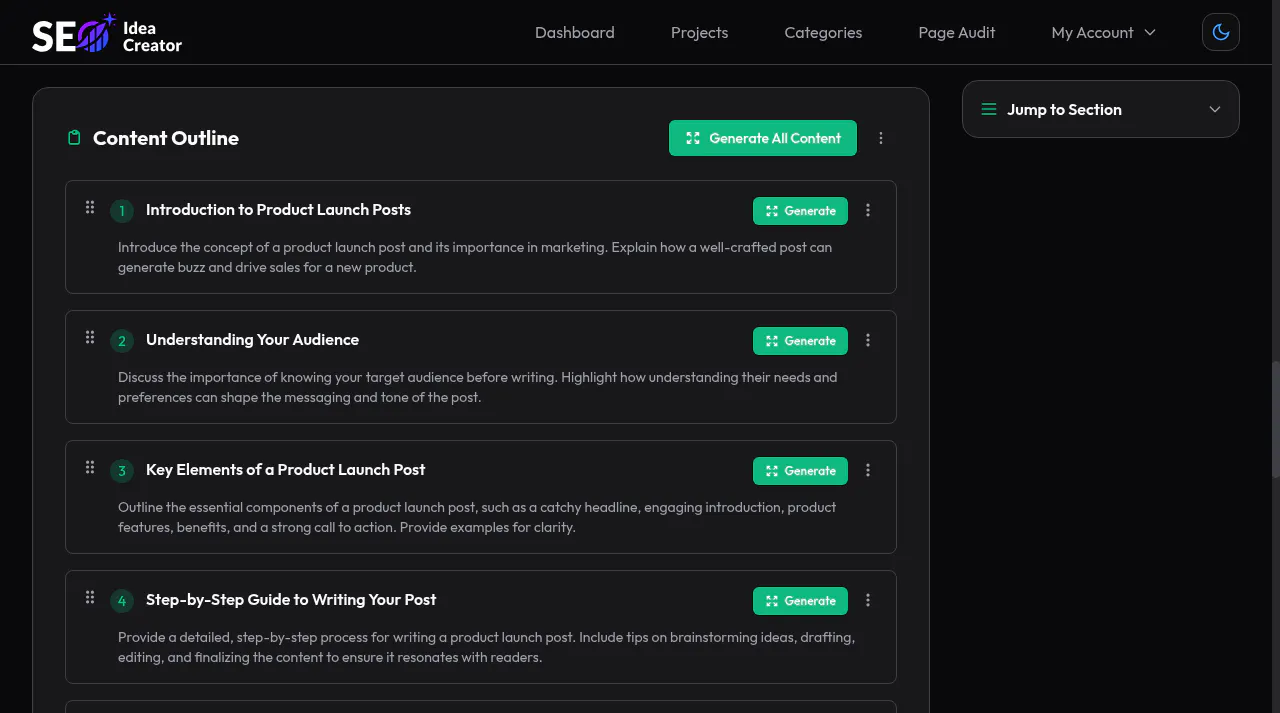
Task: Open the Dashboard page
Action: (575, 32)
